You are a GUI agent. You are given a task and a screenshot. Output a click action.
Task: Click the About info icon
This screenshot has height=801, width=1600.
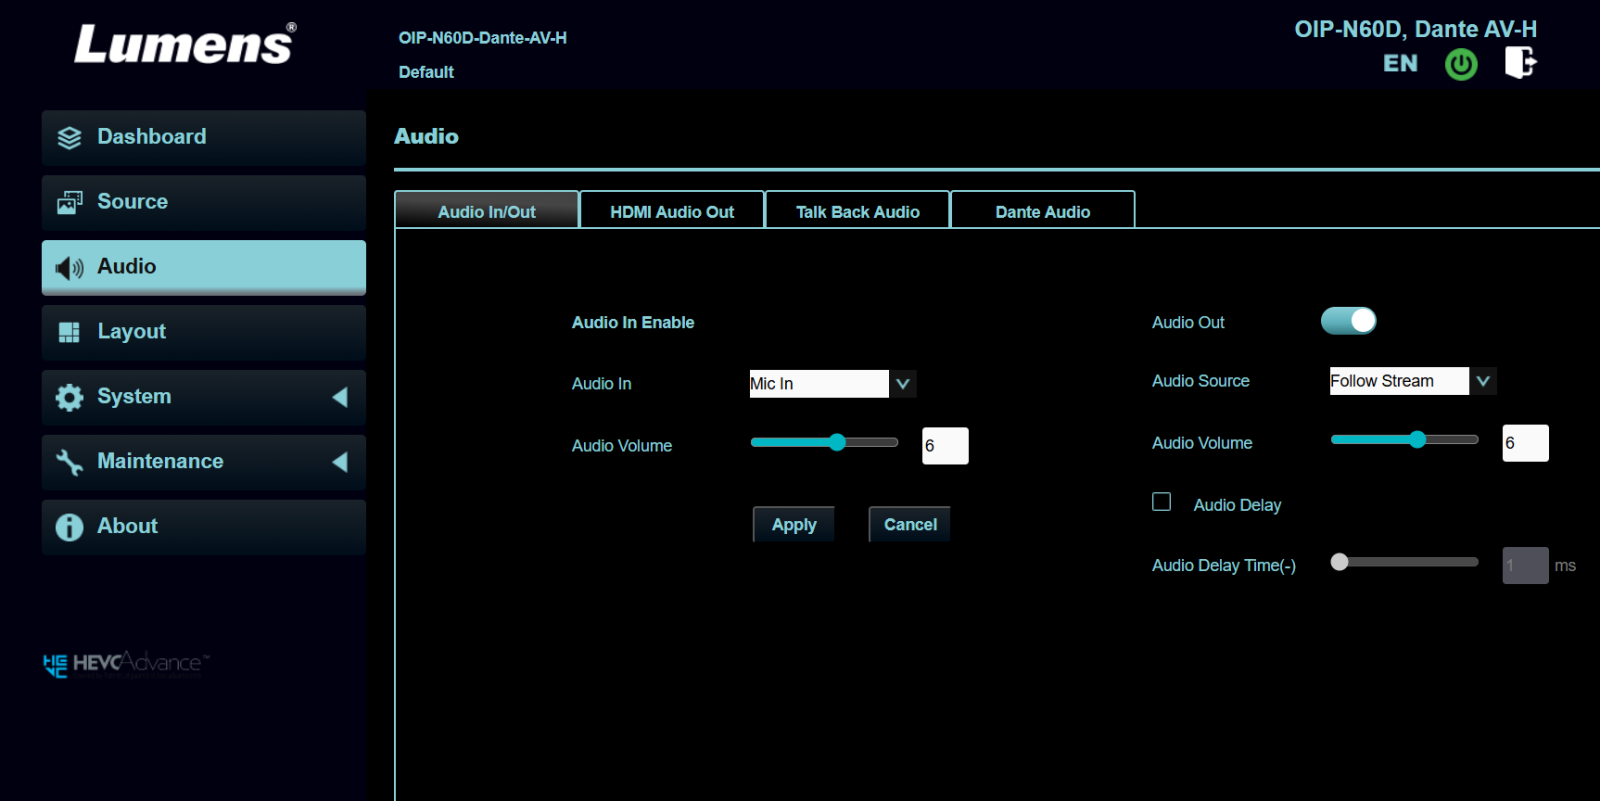tap(69, 527)
